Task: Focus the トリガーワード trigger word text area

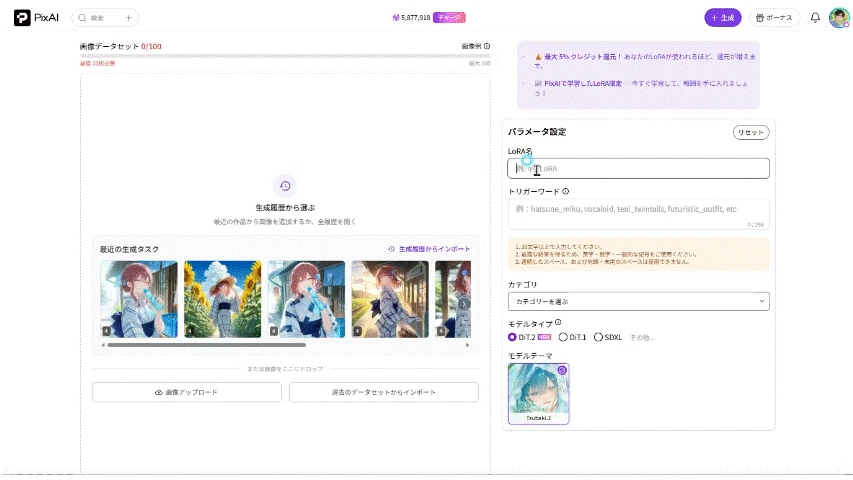Action: tap(638, 214)
